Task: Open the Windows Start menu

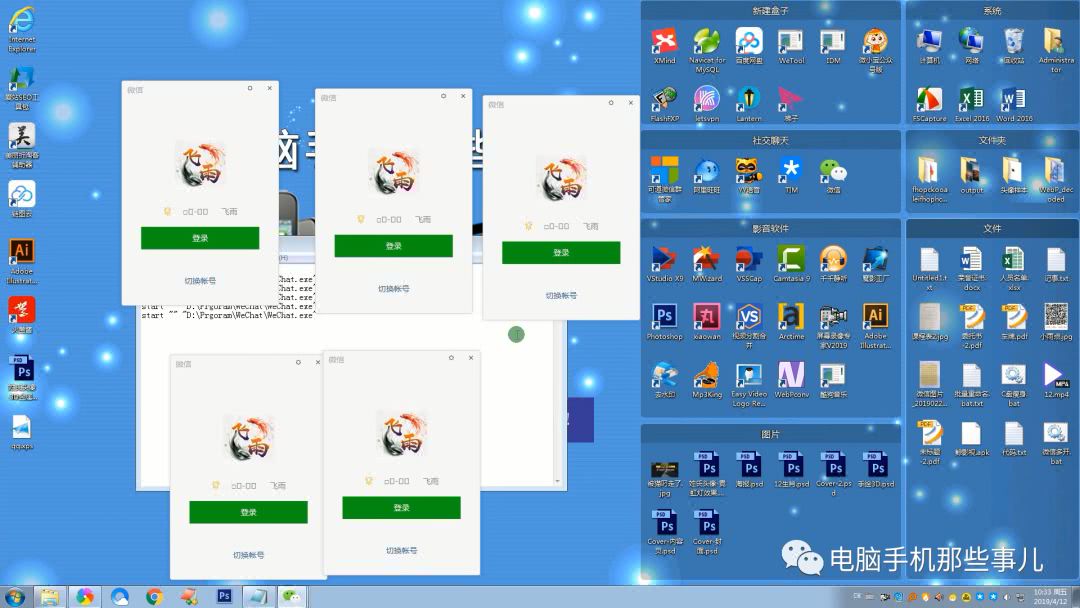Action: (x=14, y=597)
